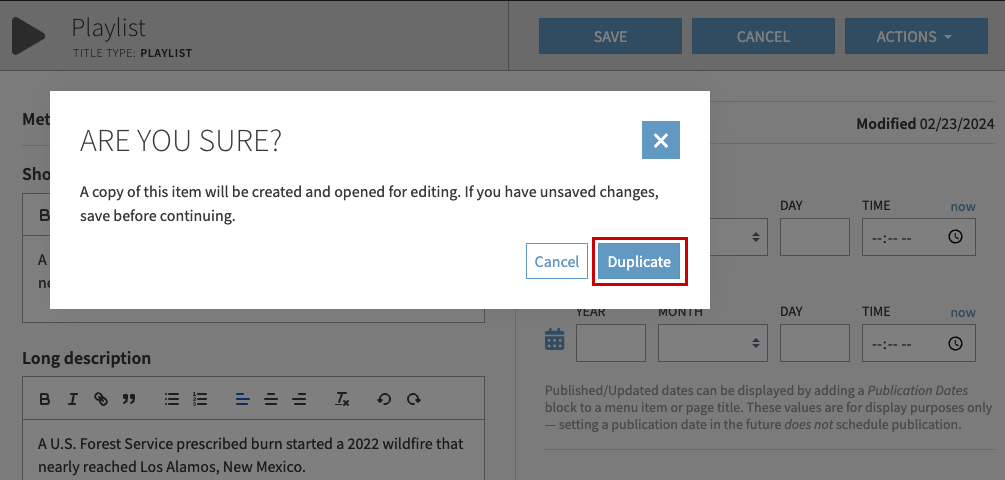Close the Are You Sure dialog

(660, 141)
